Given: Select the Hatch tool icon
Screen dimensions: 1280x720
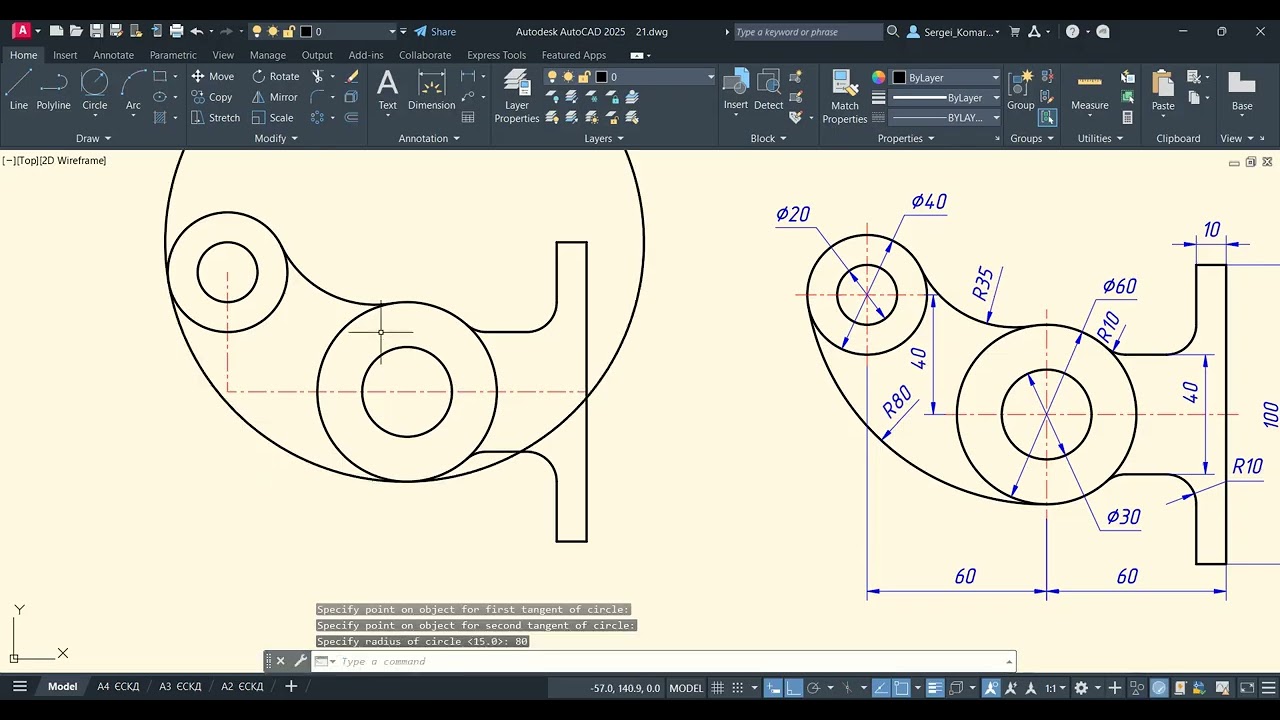Looking at the screenshot, I should (160, 117).
